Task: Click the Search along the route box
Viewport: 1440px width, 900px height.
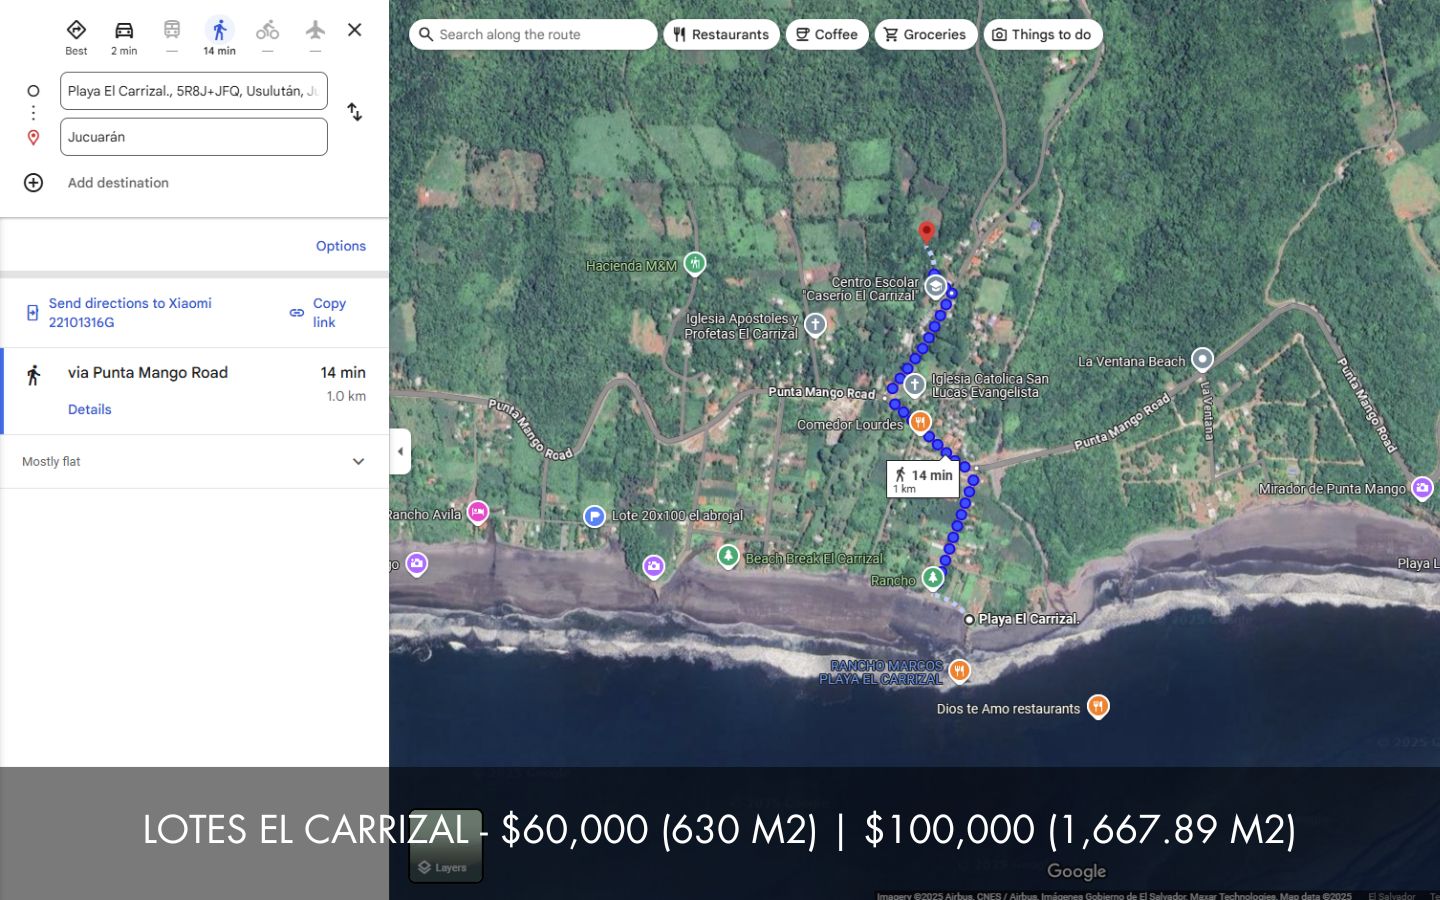Action: tap(533, 35)
